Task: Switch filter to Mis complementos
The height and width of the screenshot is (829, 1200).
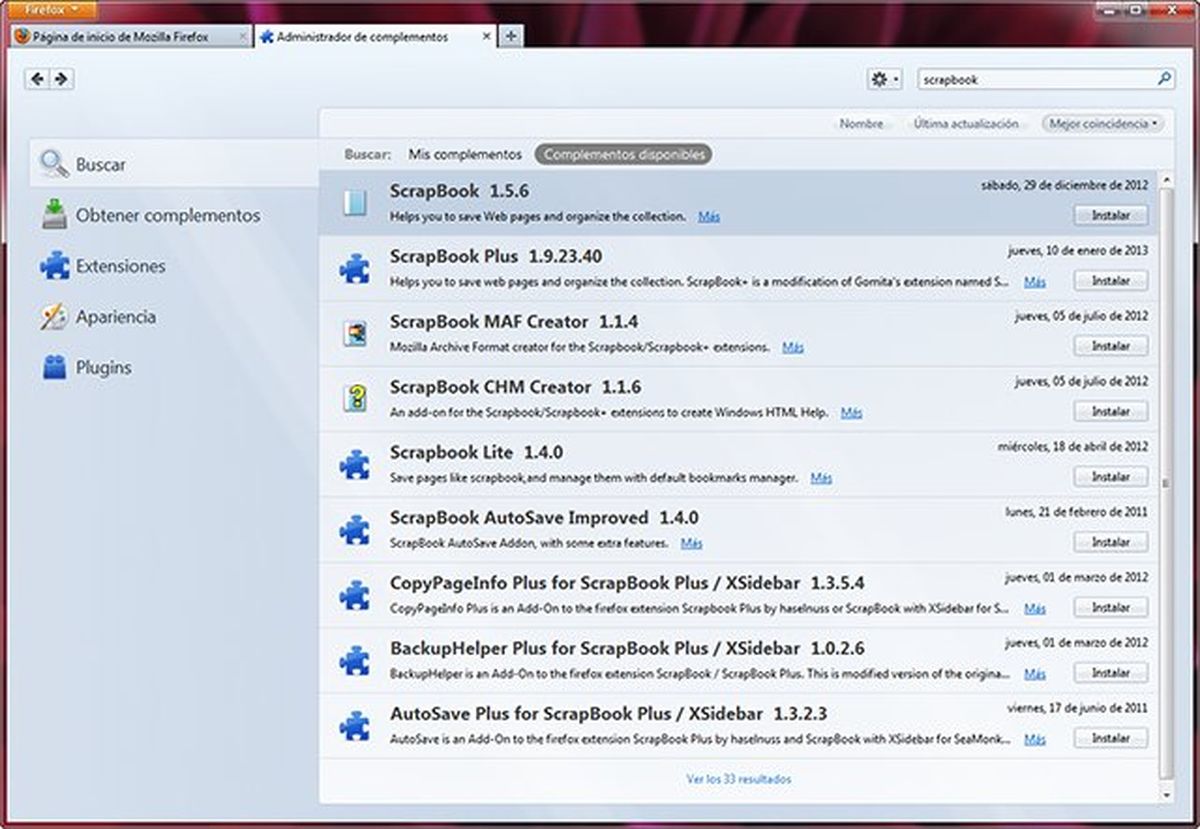Action: click(466, 155)
